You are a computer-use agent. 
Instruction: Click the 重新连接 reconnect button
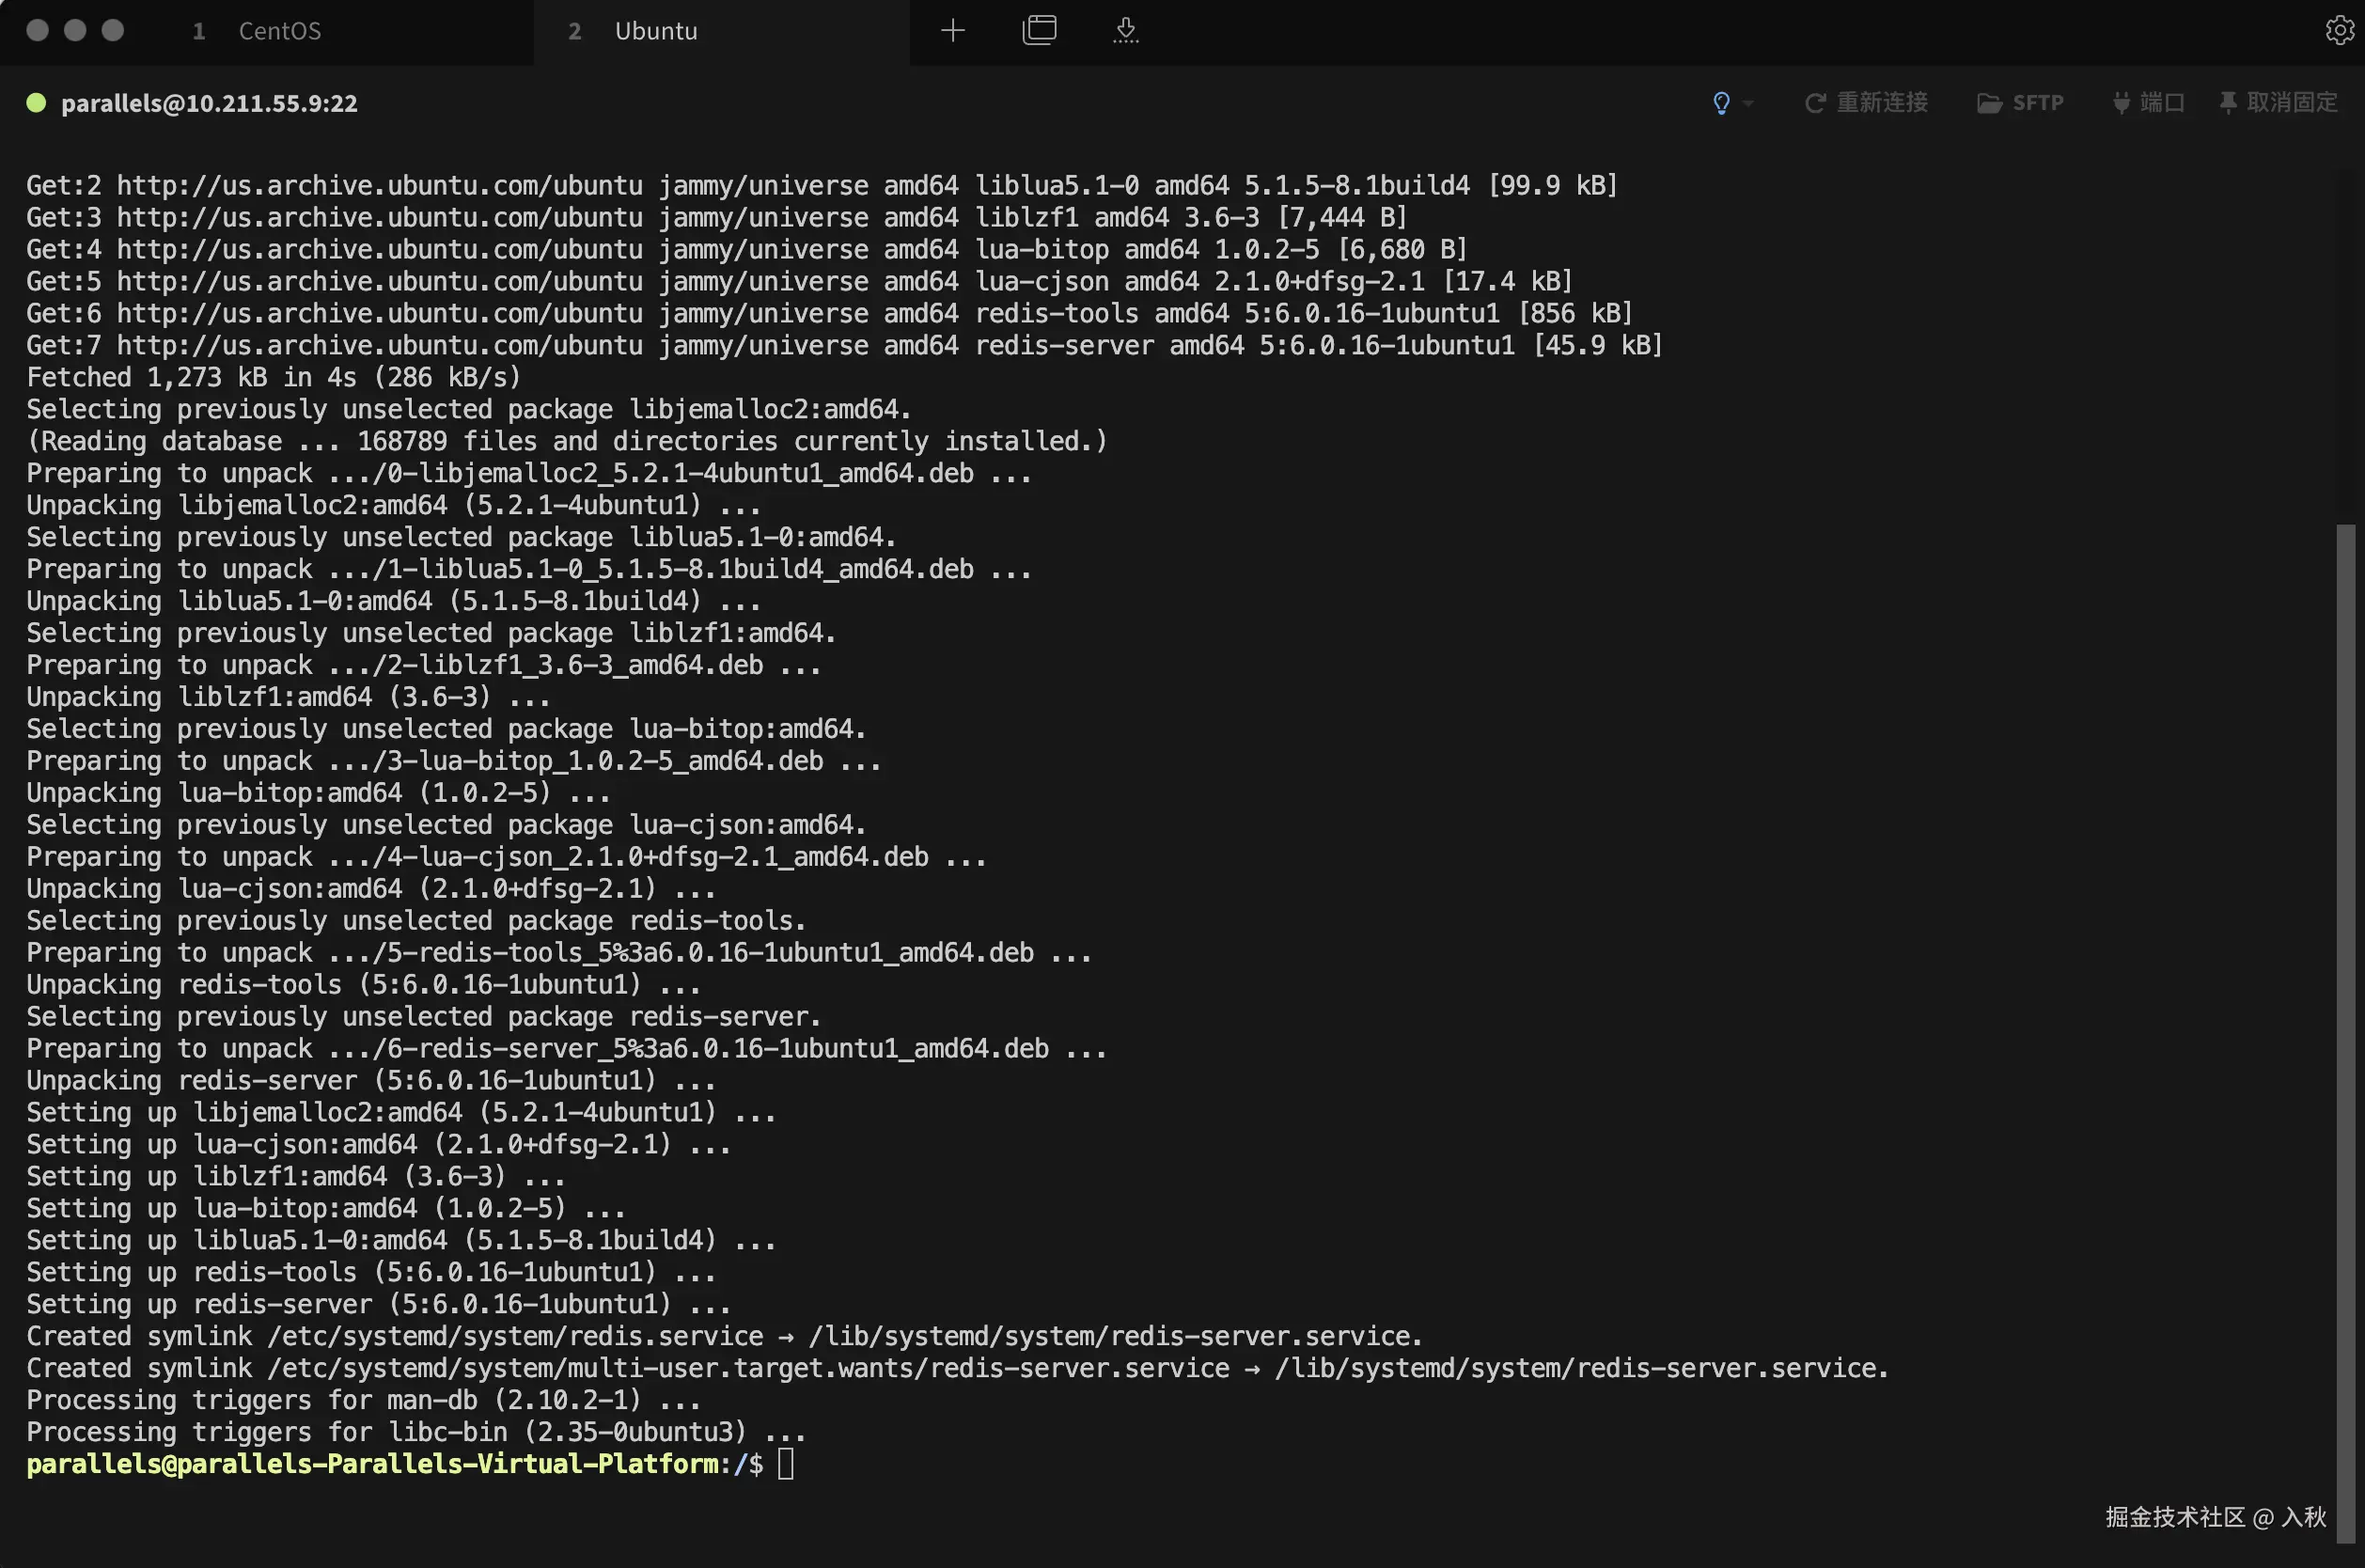1866,103
